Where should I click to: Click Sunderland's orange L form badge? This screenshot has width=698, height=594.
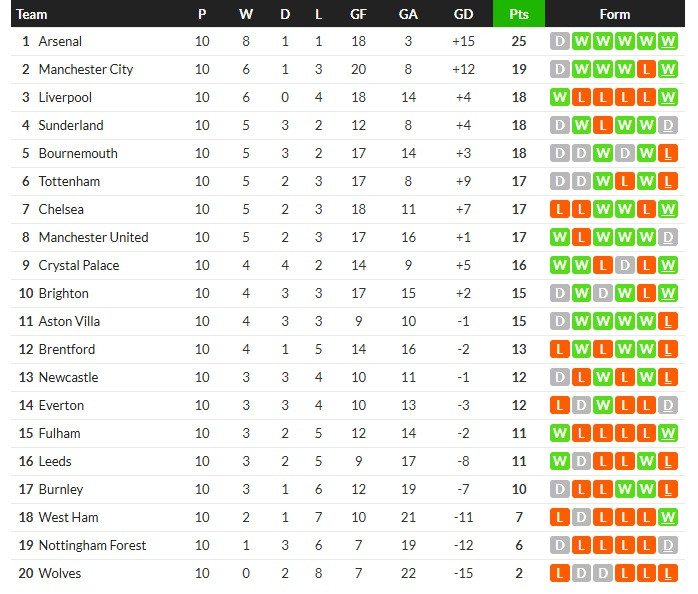pos(603,125)
